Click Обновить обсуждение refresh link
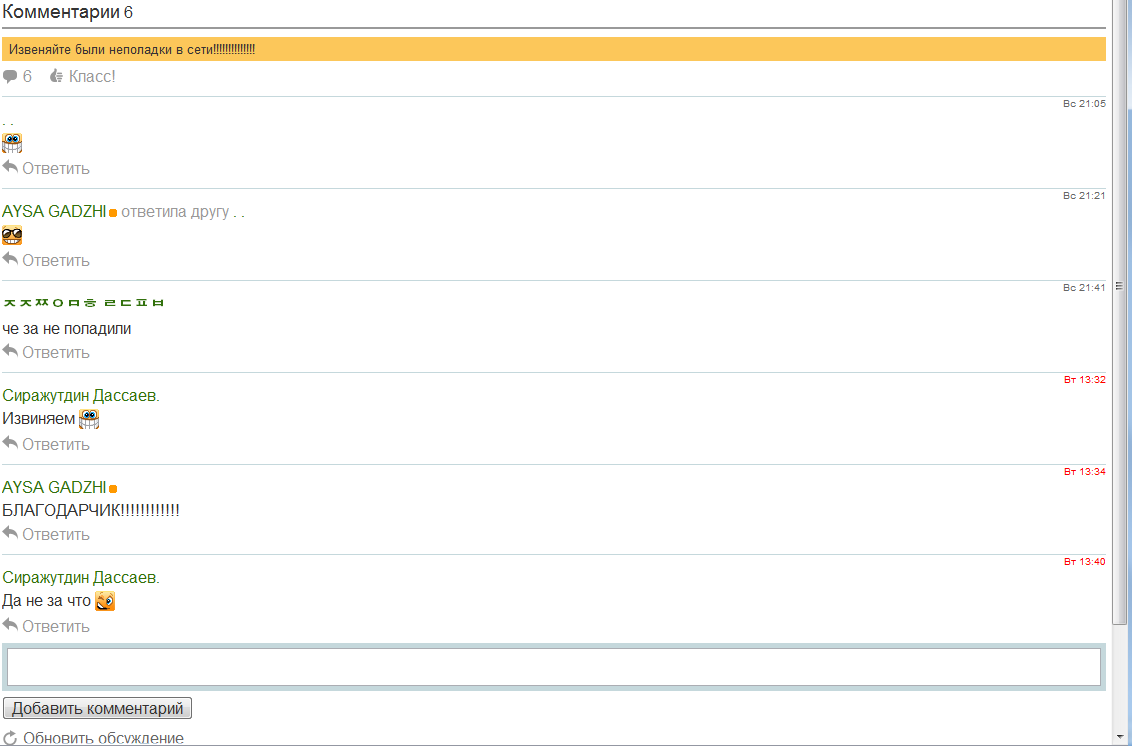 pyautogui.click(x=103, y=738)
